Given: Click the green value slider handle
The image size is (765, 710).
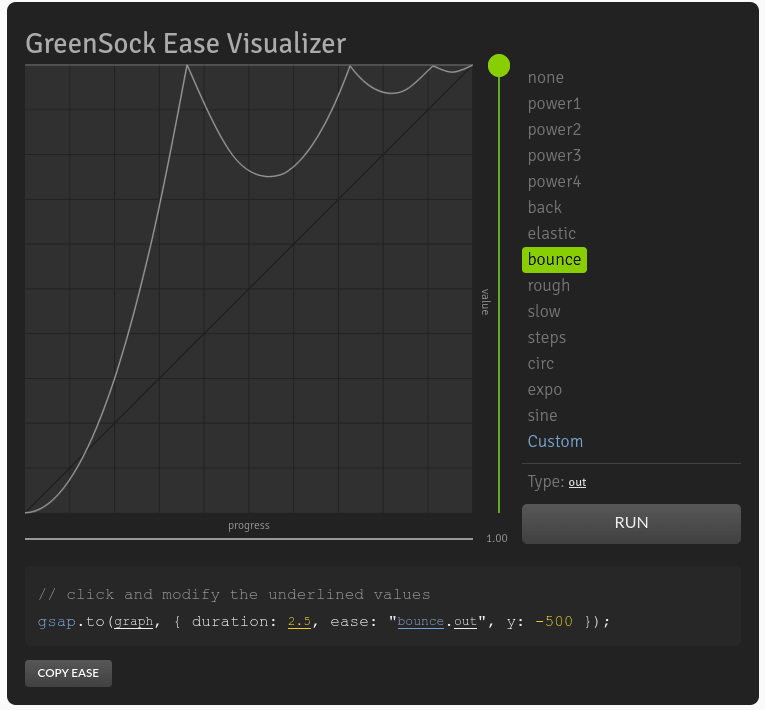Looking at the screenshot, I should [x=499, y=65].
